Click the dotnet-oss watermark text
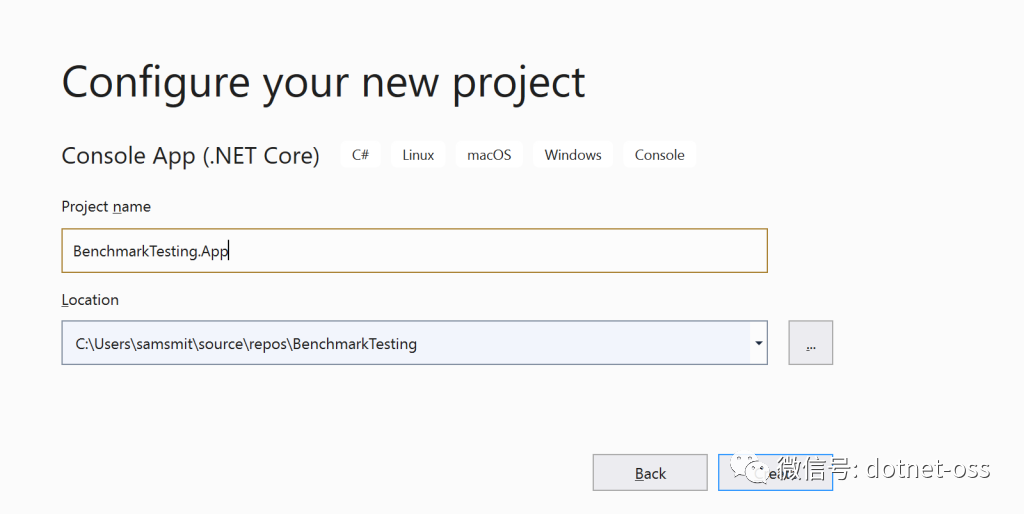Screen dimensions: 1024x514 (928, 469)
